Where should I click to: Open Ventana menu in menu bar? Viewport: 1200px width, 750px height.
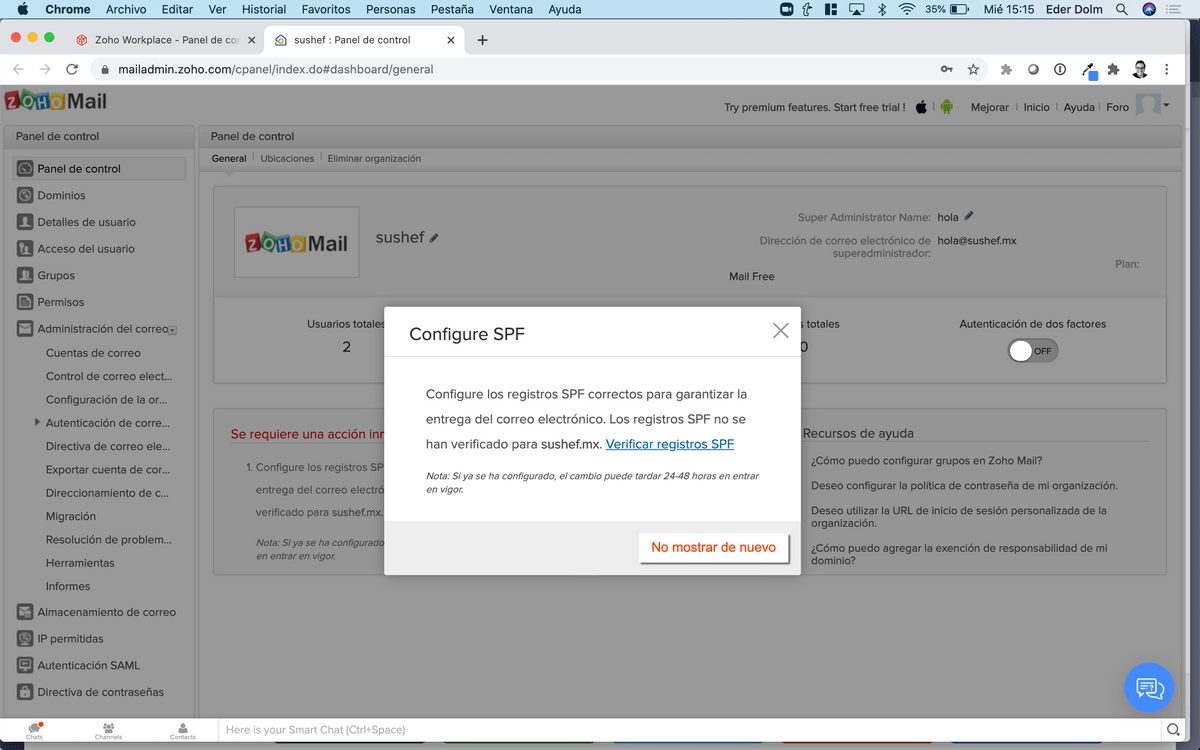[511, 9]
